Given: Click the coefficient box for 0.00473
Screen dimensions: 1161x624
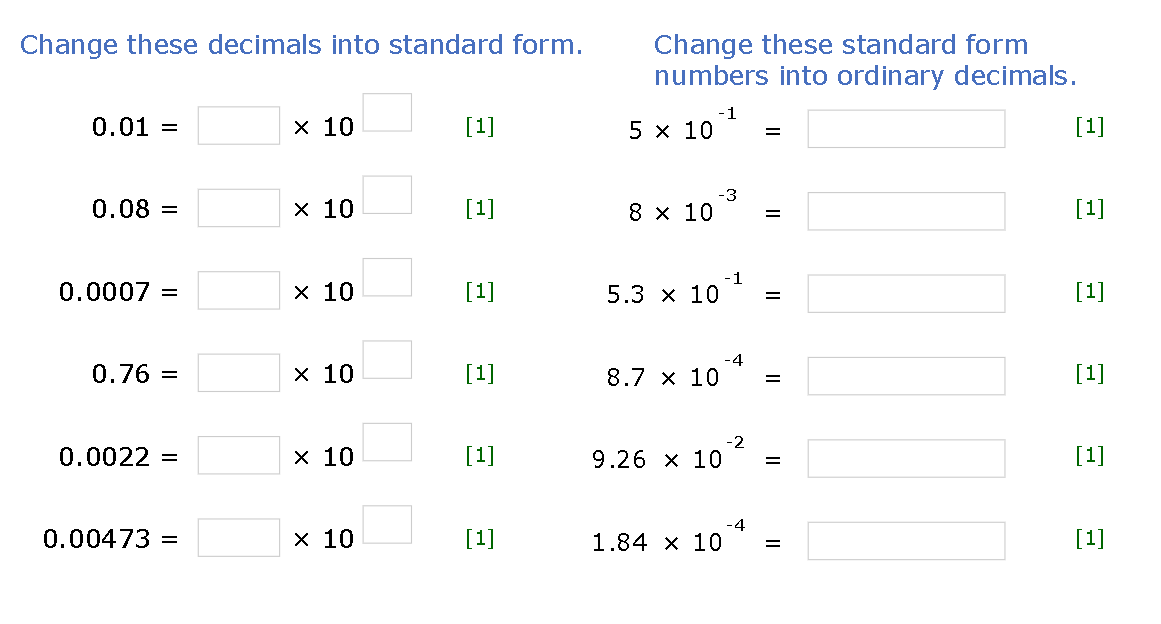Looking at the screenshot, I should 238,537.
